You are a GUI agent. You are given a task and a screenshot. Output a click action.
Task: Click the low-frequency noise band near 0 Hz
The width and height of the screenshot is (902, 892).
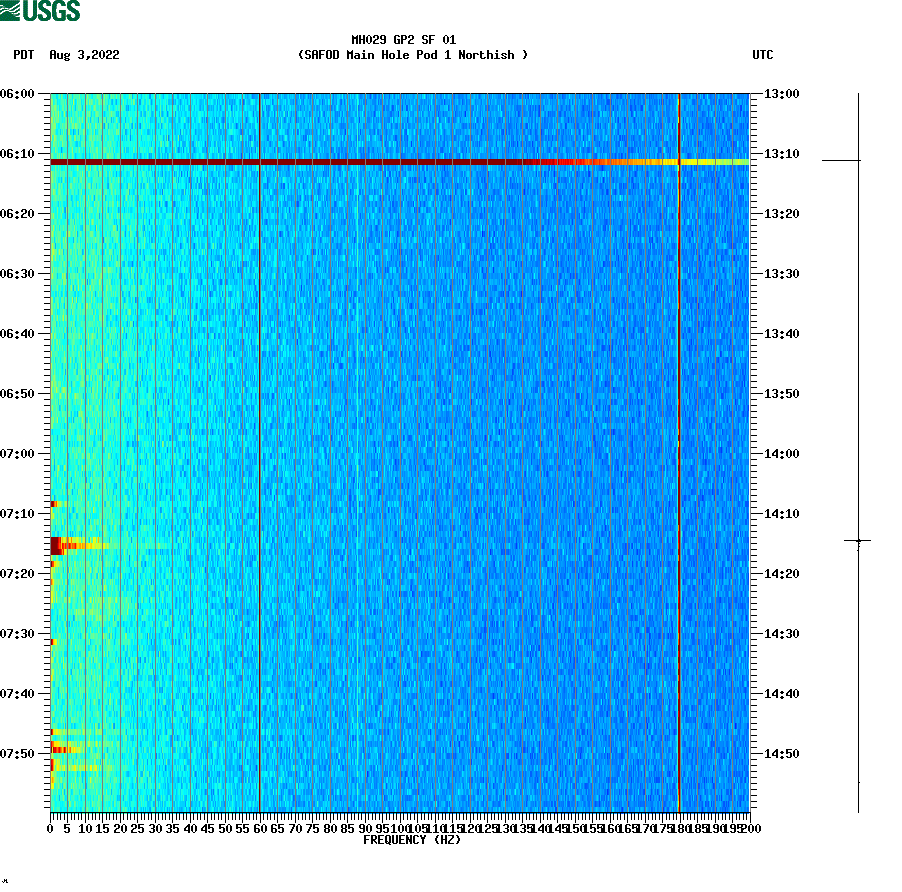tap(52, 400)
